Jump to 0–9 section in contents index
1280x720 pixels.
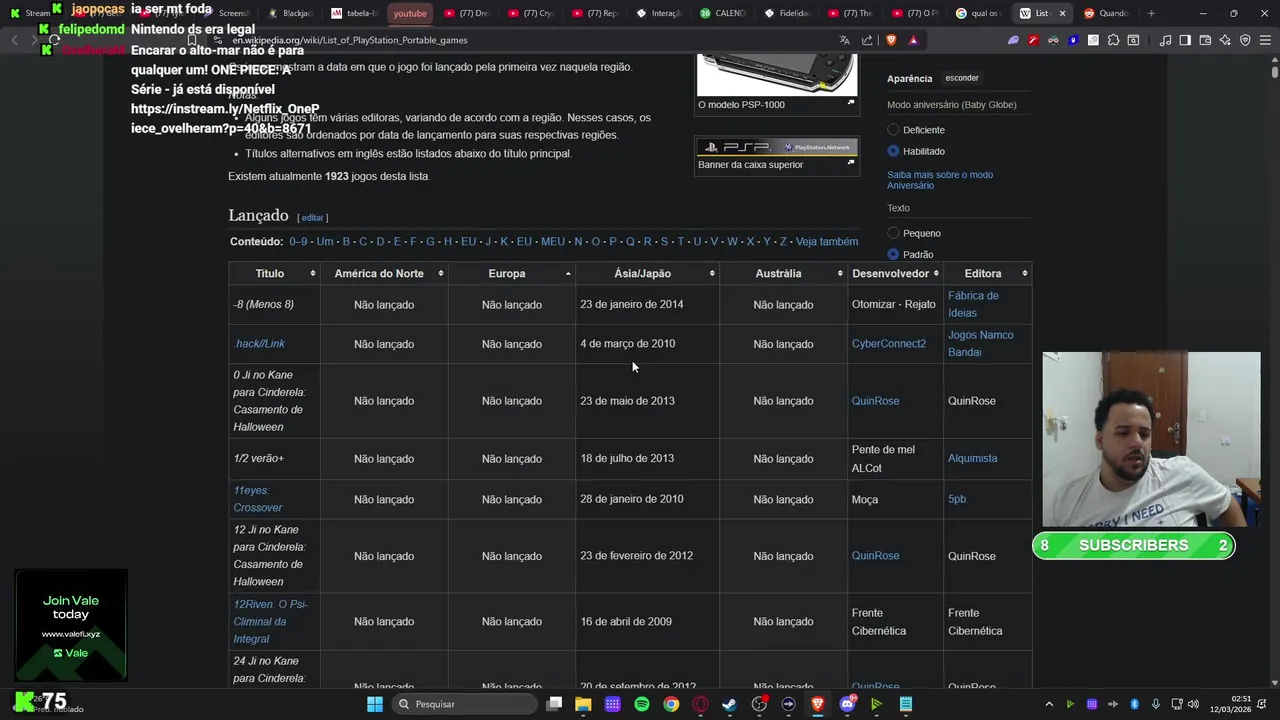click(x=298, y=242)
